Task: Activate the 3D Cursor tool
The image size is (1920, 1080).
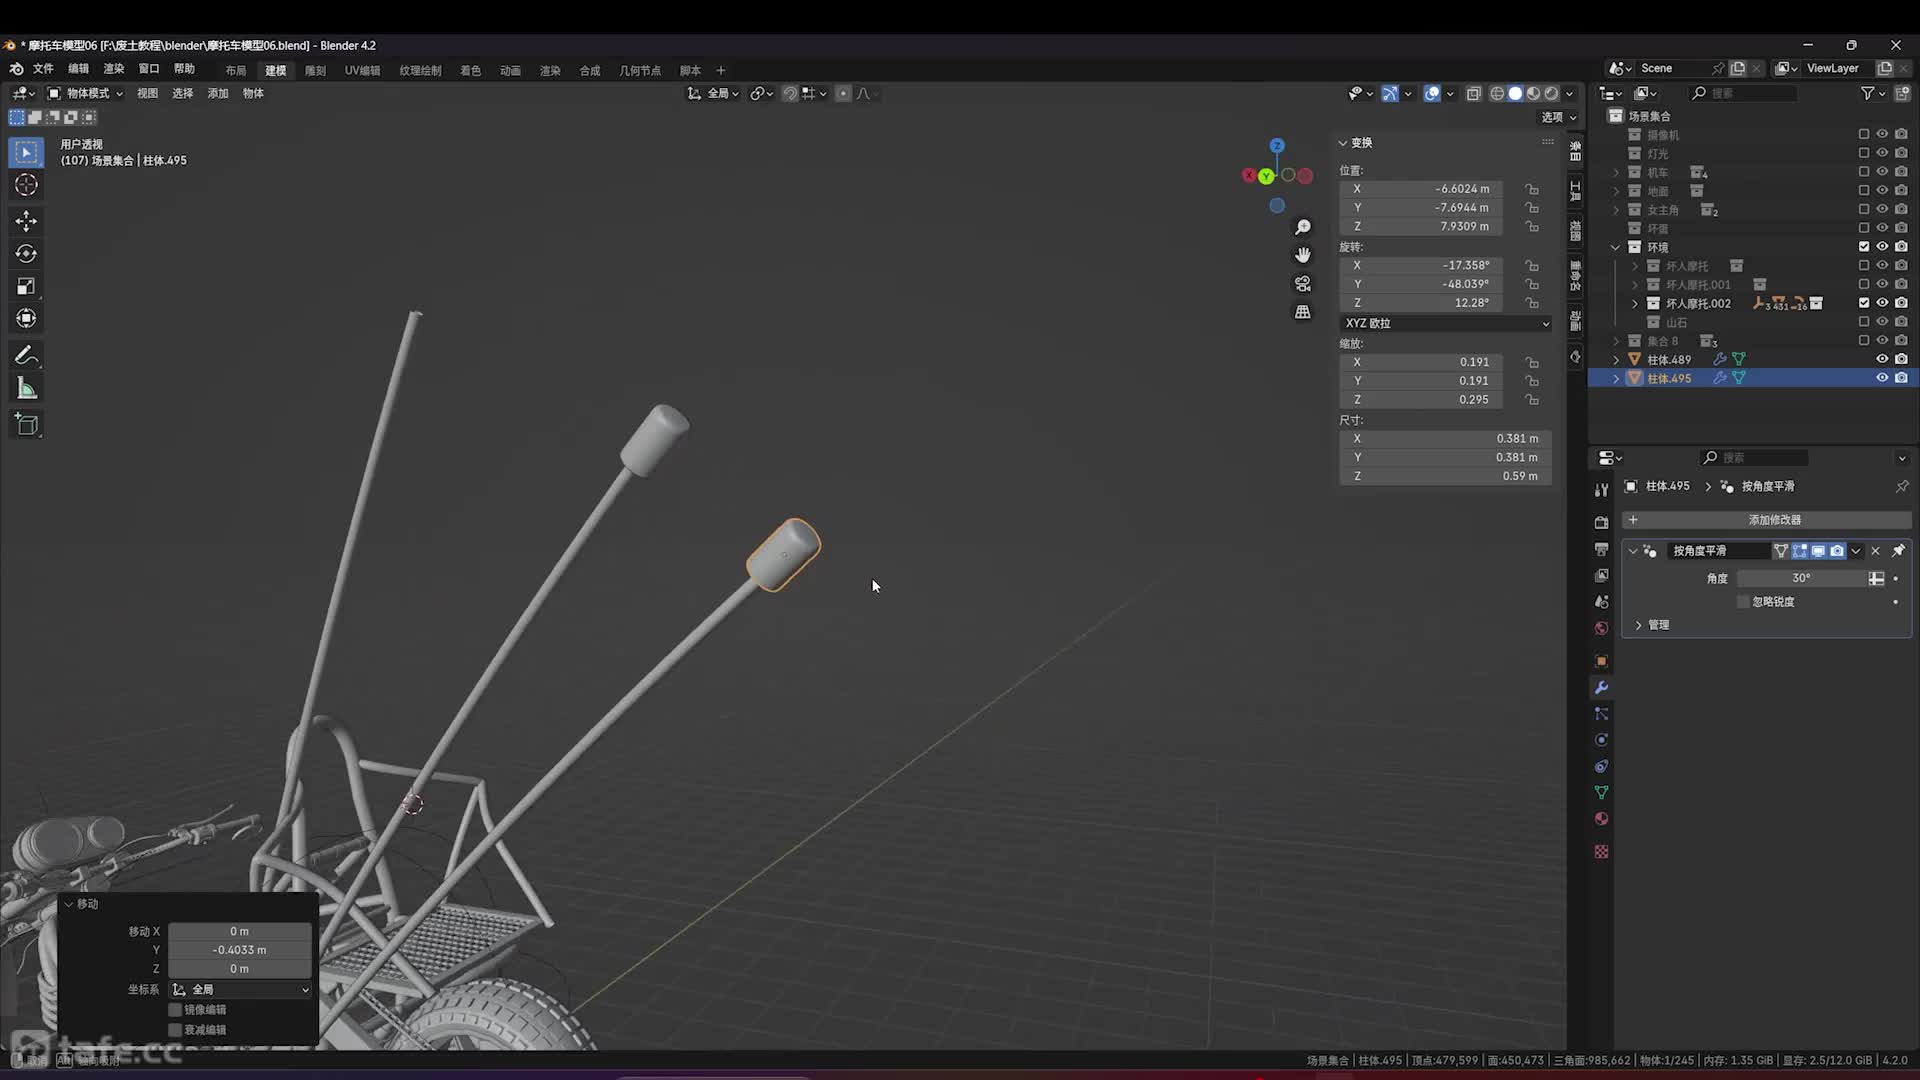Action: point(27,185)
